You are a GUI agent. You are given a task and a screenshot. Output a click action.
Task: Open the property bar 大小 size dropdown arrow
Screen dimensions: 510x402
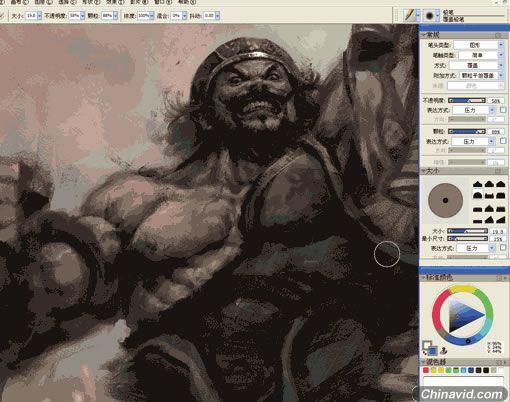tap(39, 15)
